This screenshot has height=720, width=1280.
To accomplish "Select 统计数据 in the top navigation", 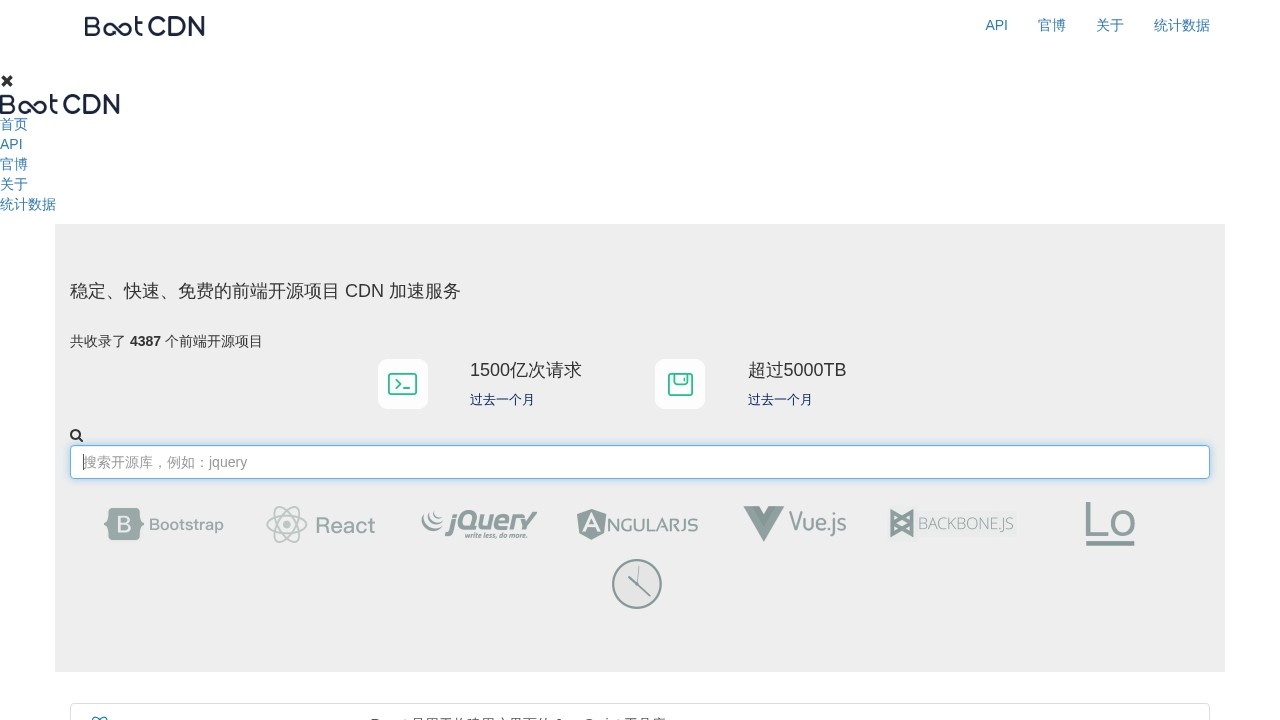I will point(1181,25).
